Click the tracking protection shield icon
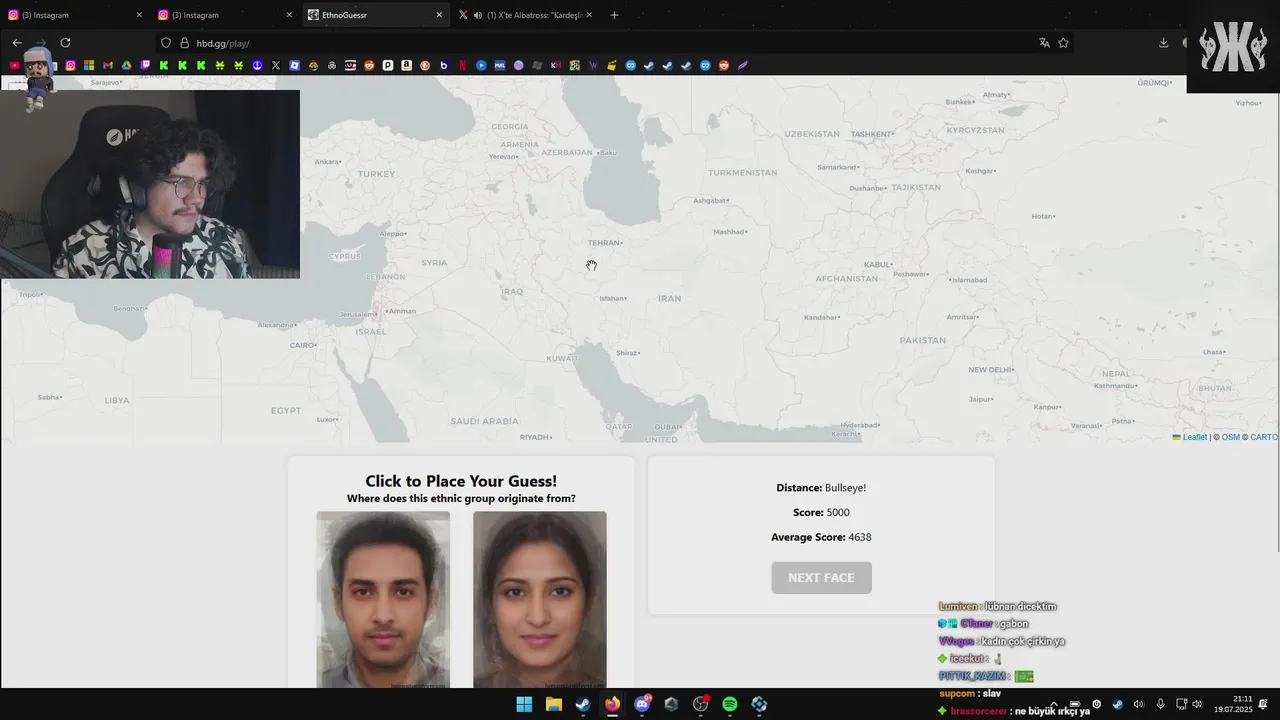Viewport: 1280px width, 720px height. [166, 43]
